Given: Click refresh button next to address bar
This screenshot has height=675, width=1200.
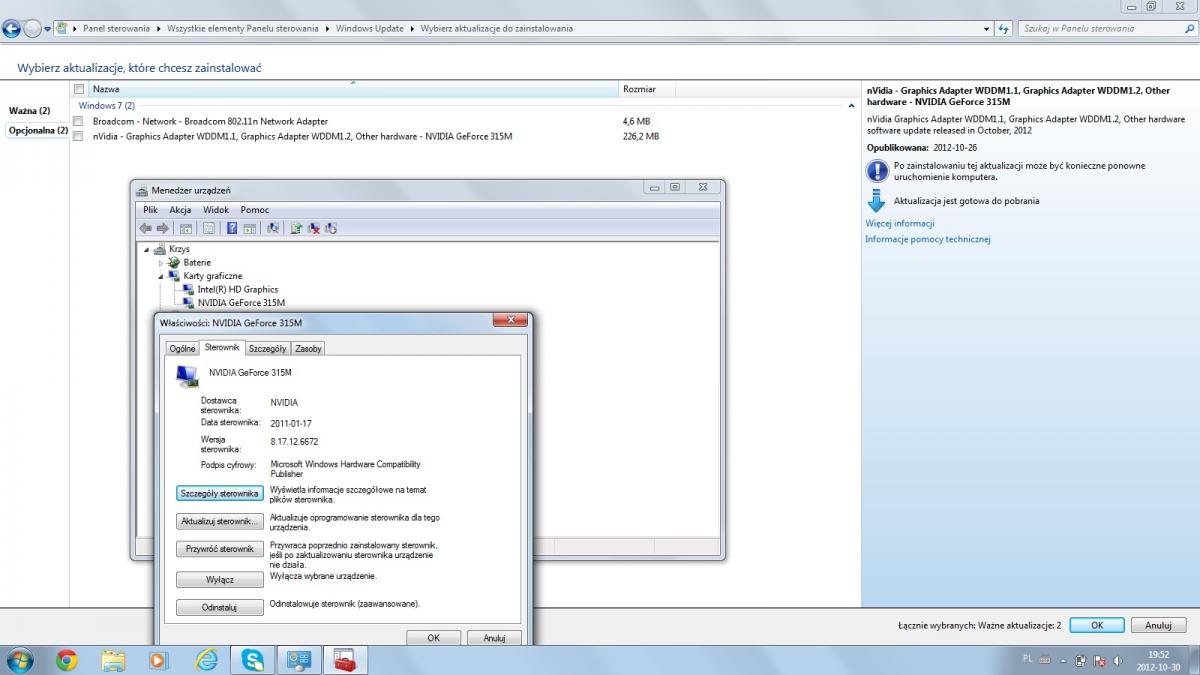Looking at the screenshot, I should (1005, 28).
